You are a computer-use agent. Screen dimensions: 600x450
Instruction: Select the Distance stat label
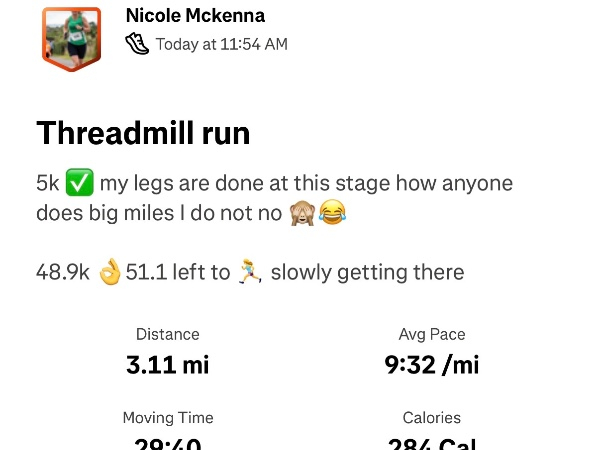pyautogui.click(x=168, y=335)
